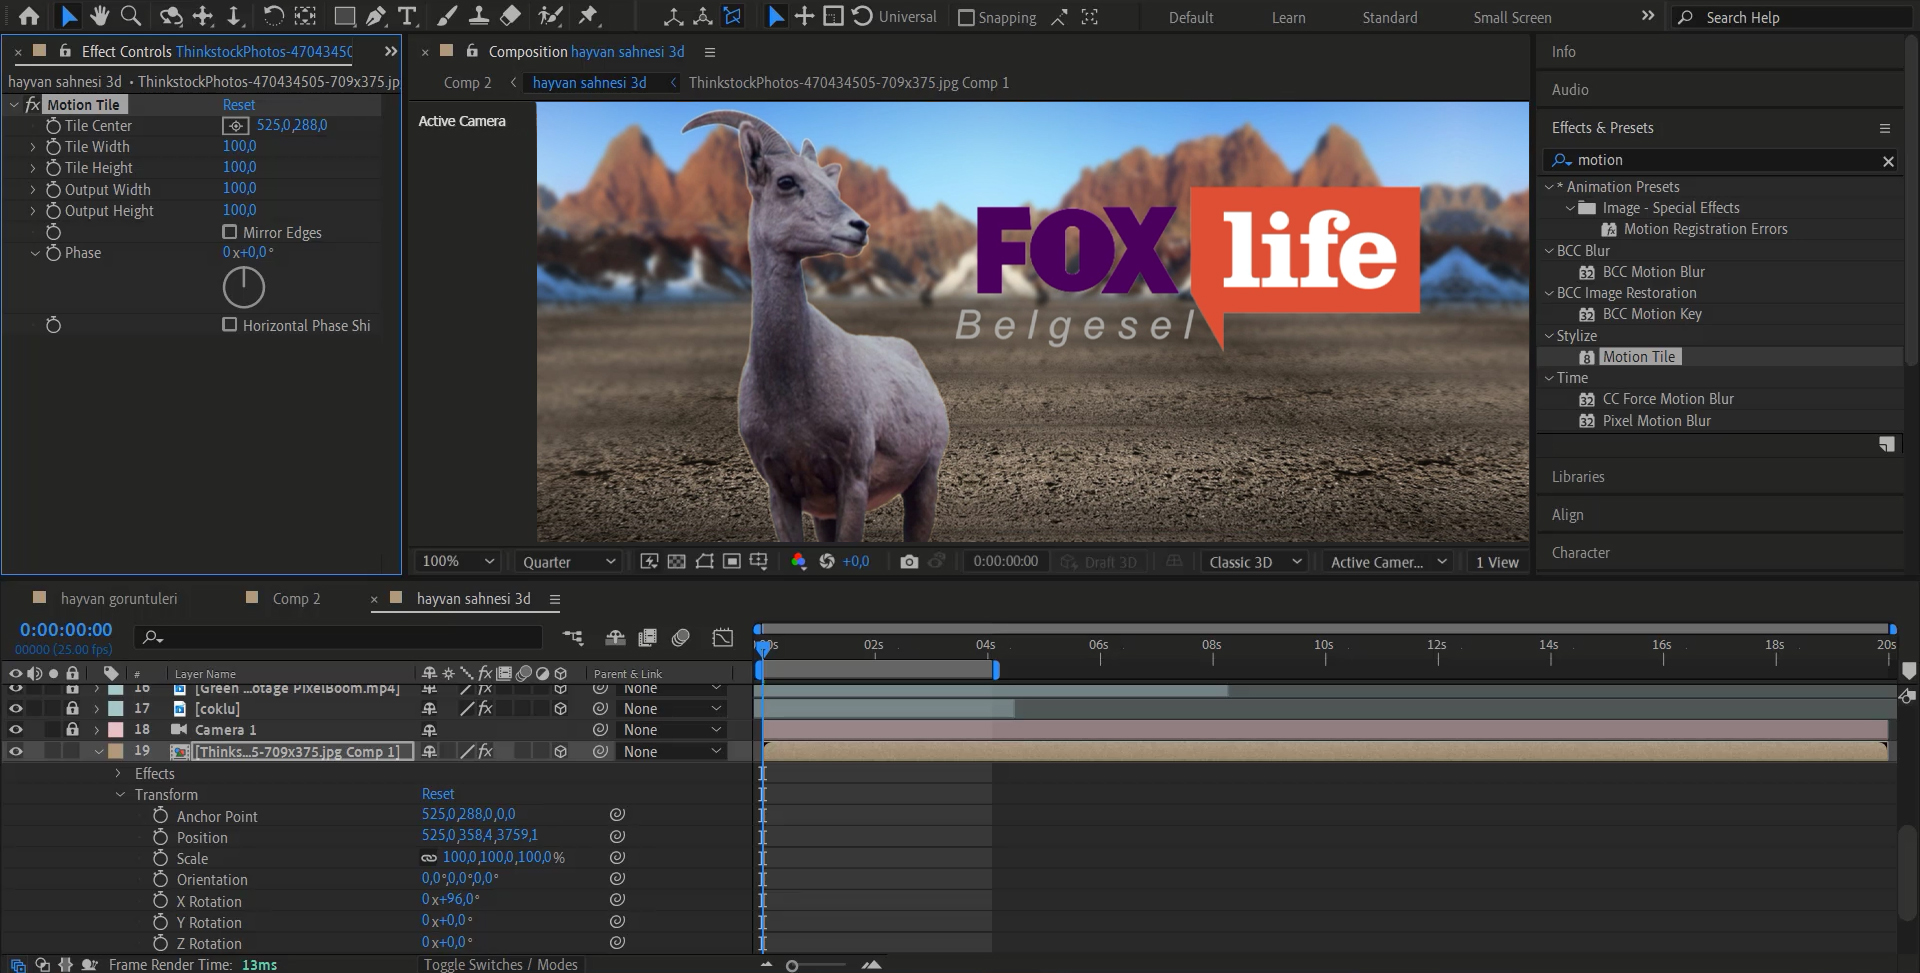Select Motion Tile in Effects & Presets
Image resolution: width=1920 pixels, height=973 pixels.
click(1638, 357)
